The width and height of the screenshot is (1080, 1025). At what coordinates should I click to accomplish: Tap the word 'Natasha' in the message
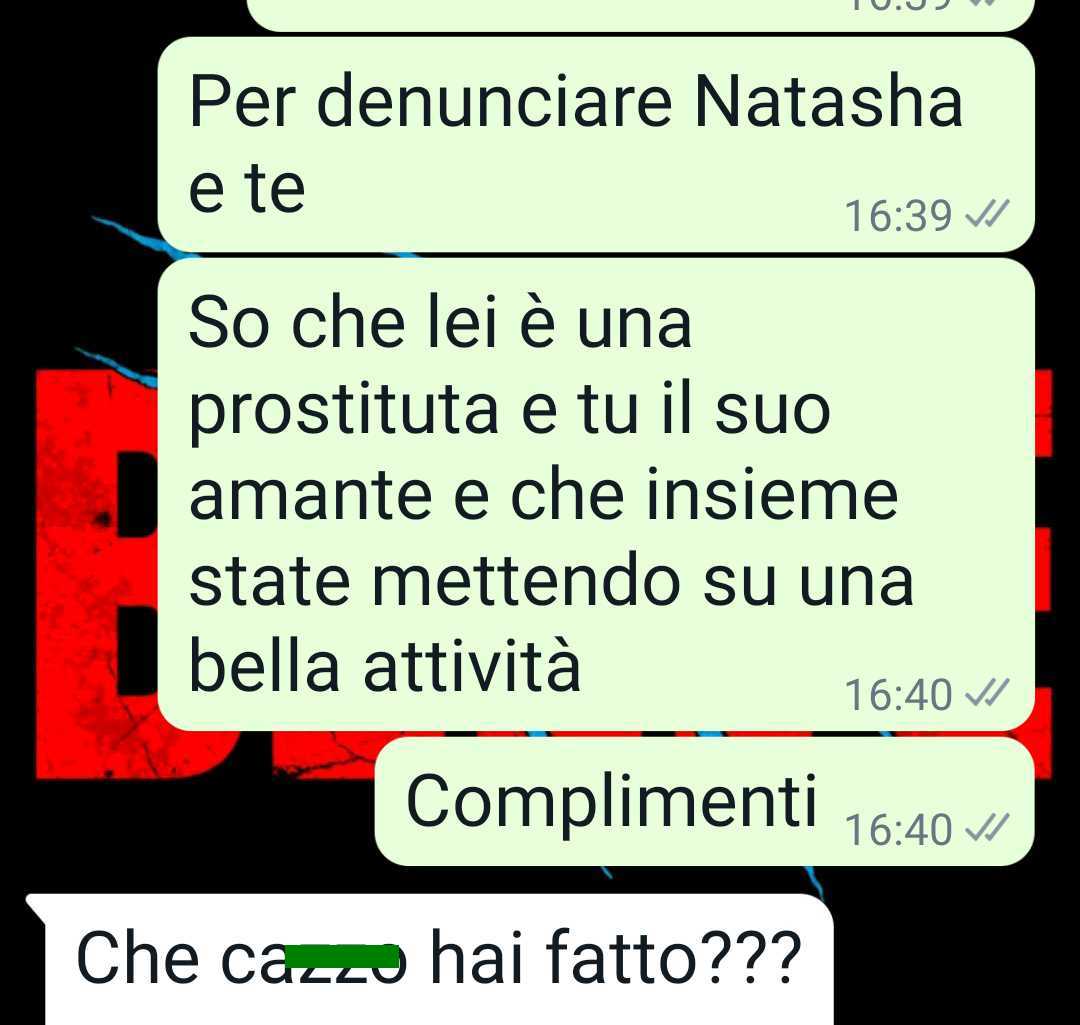click(828, 101)
